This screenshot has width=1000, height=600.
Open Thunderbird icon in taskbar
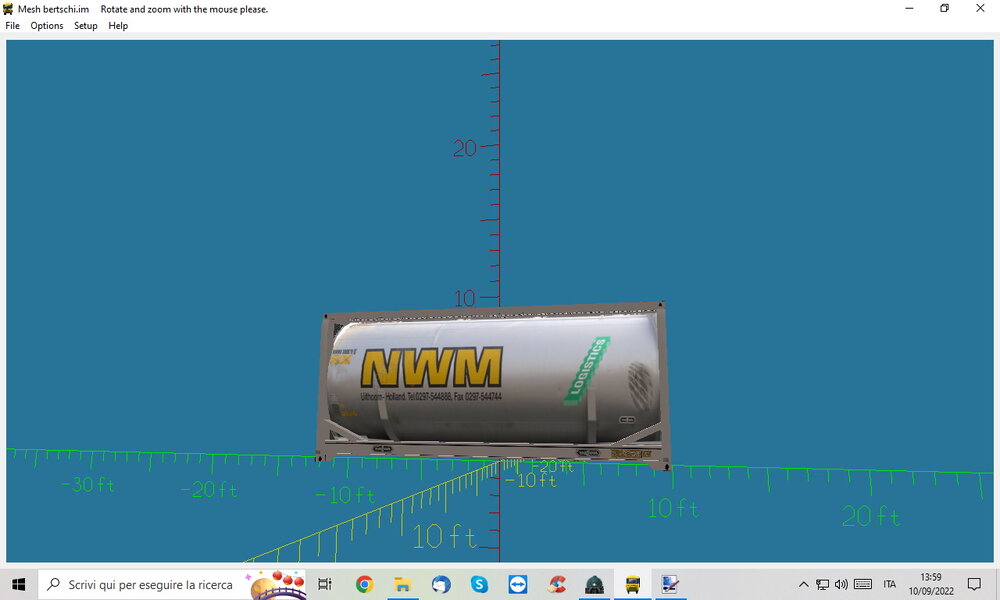(x=441, y=584)
